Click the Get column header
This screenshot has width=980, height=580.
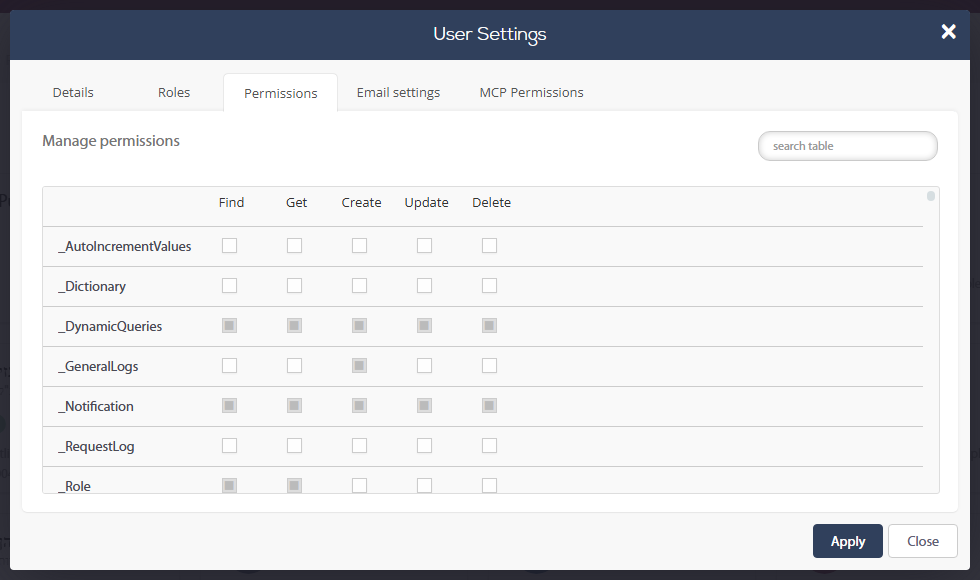(296, 202)
